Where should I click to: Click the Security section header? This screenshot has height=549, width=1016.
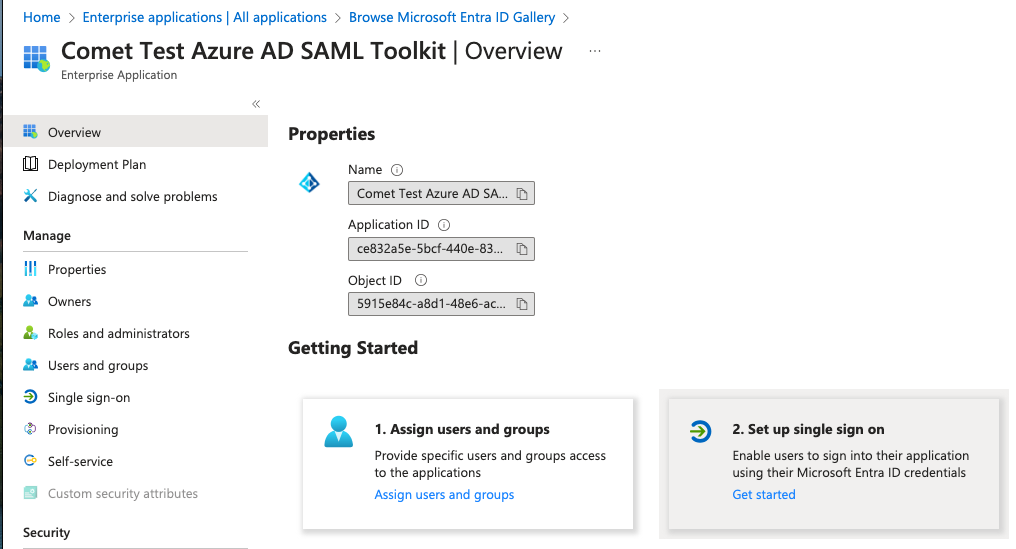tap(46, 532)
